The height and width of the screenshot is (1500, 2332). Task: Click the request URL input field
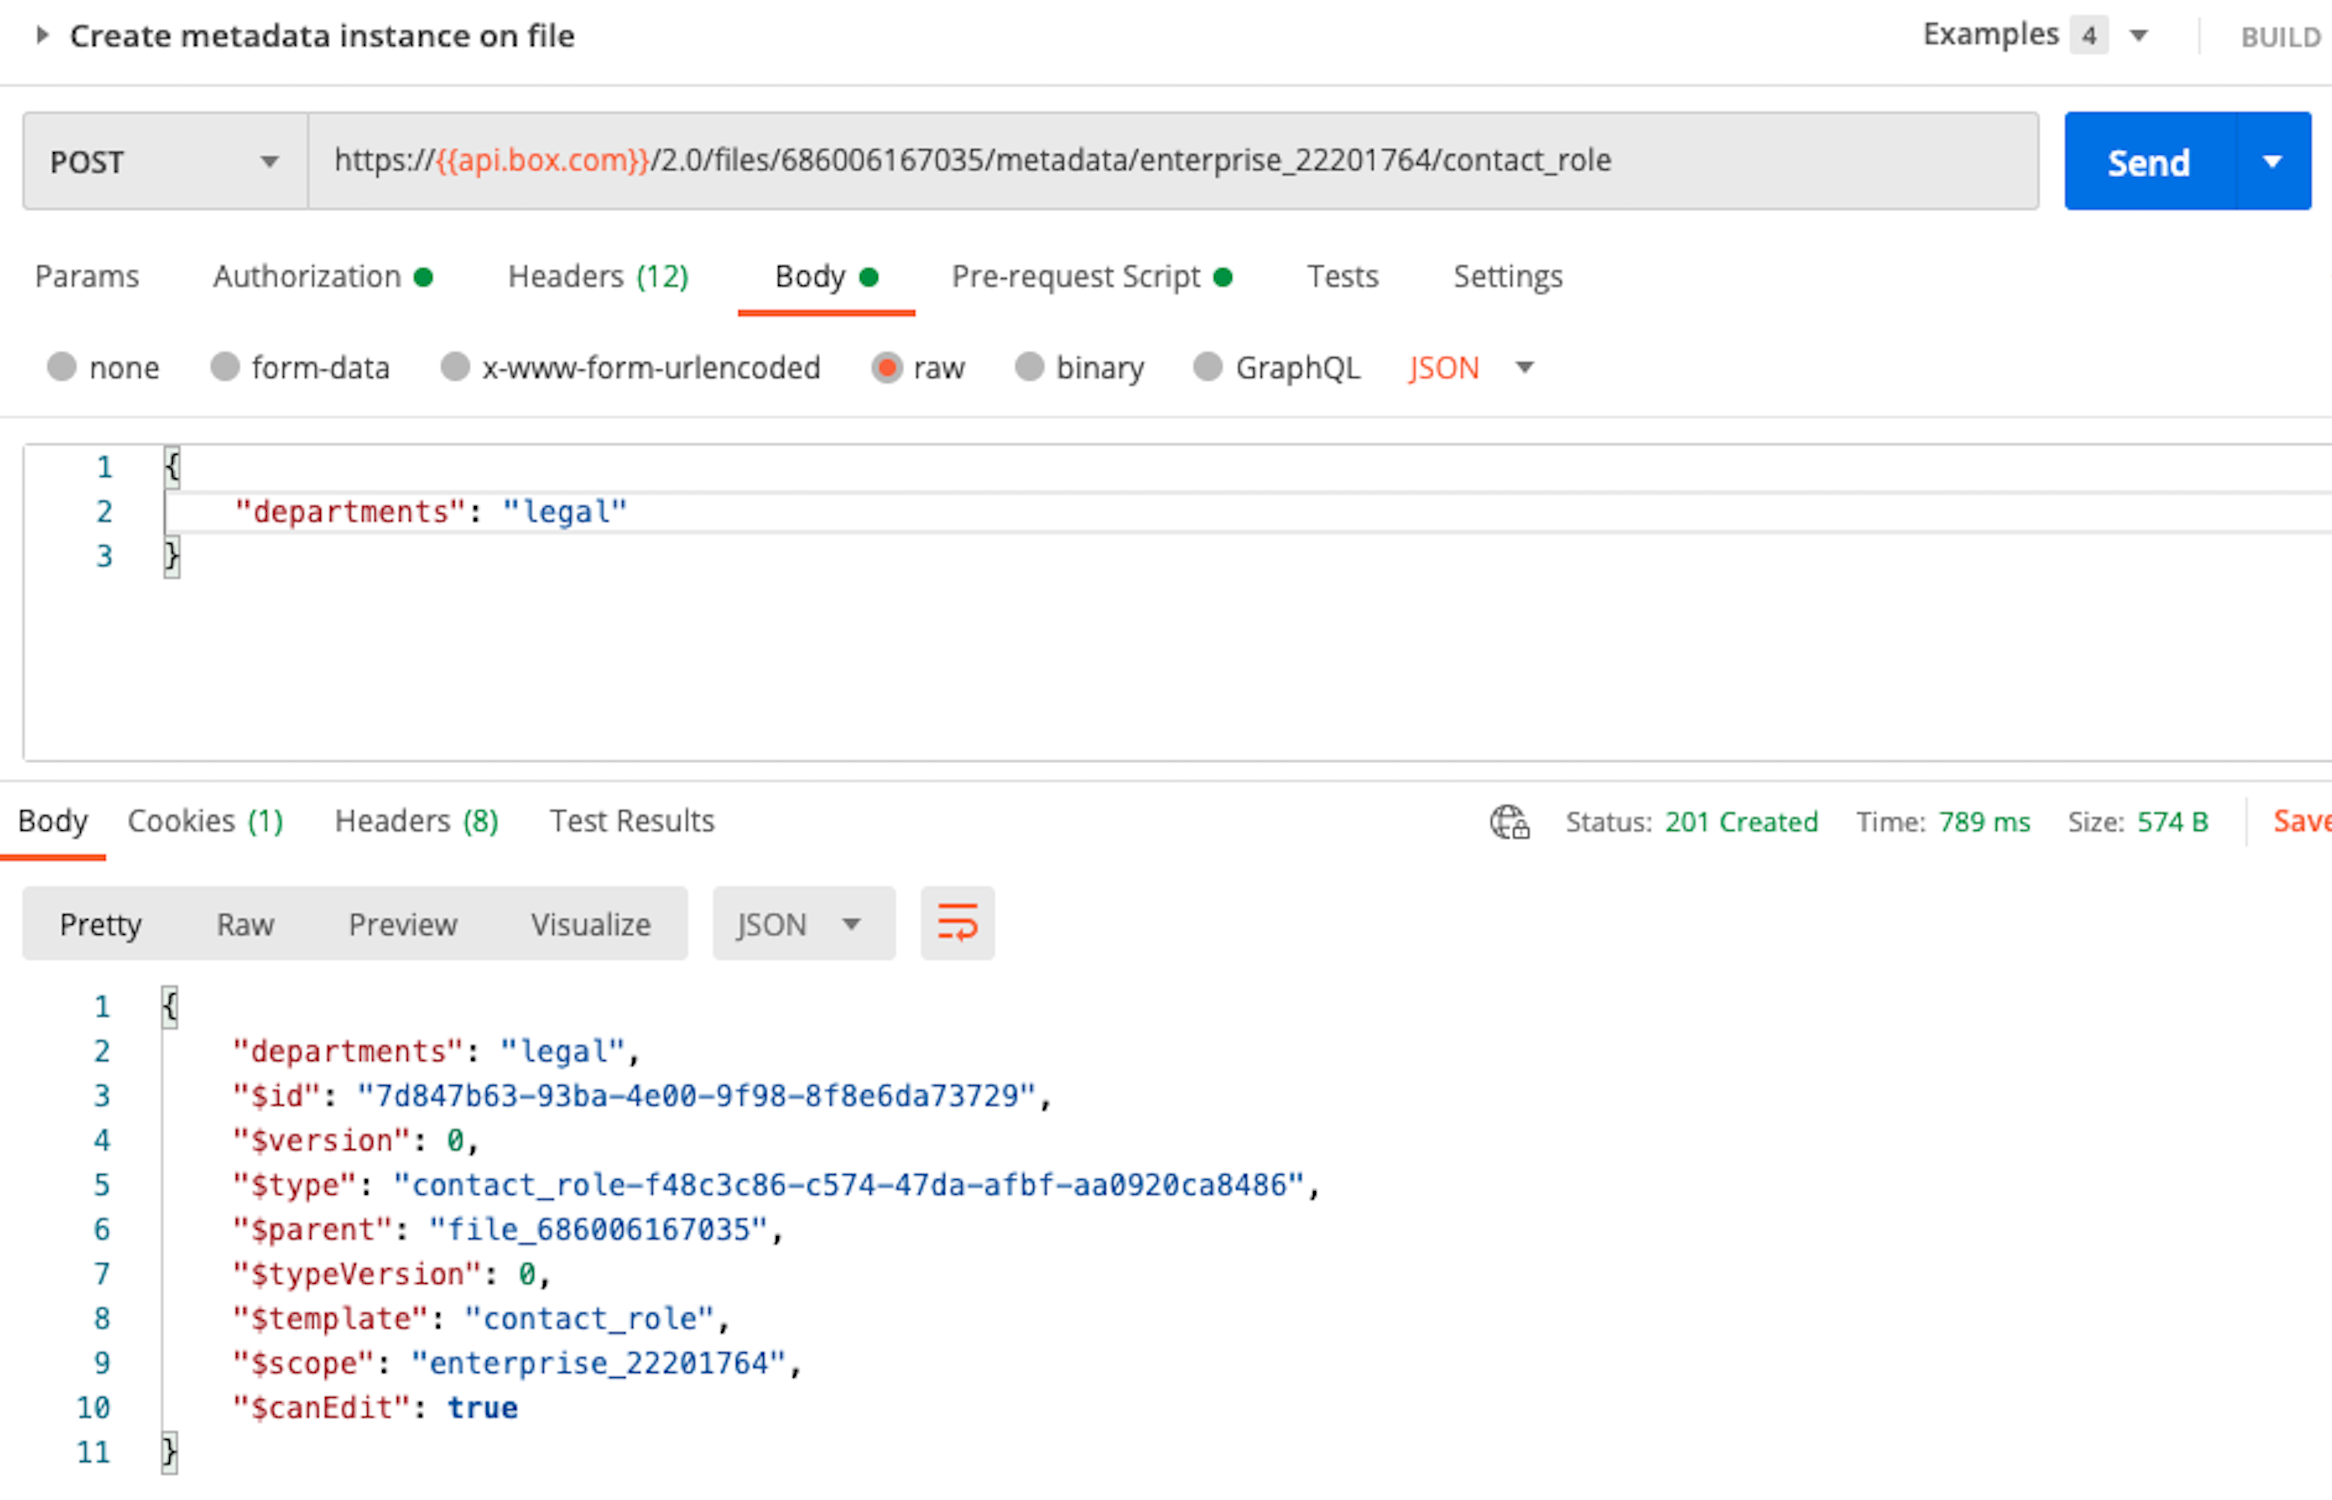click(1170, 161)
